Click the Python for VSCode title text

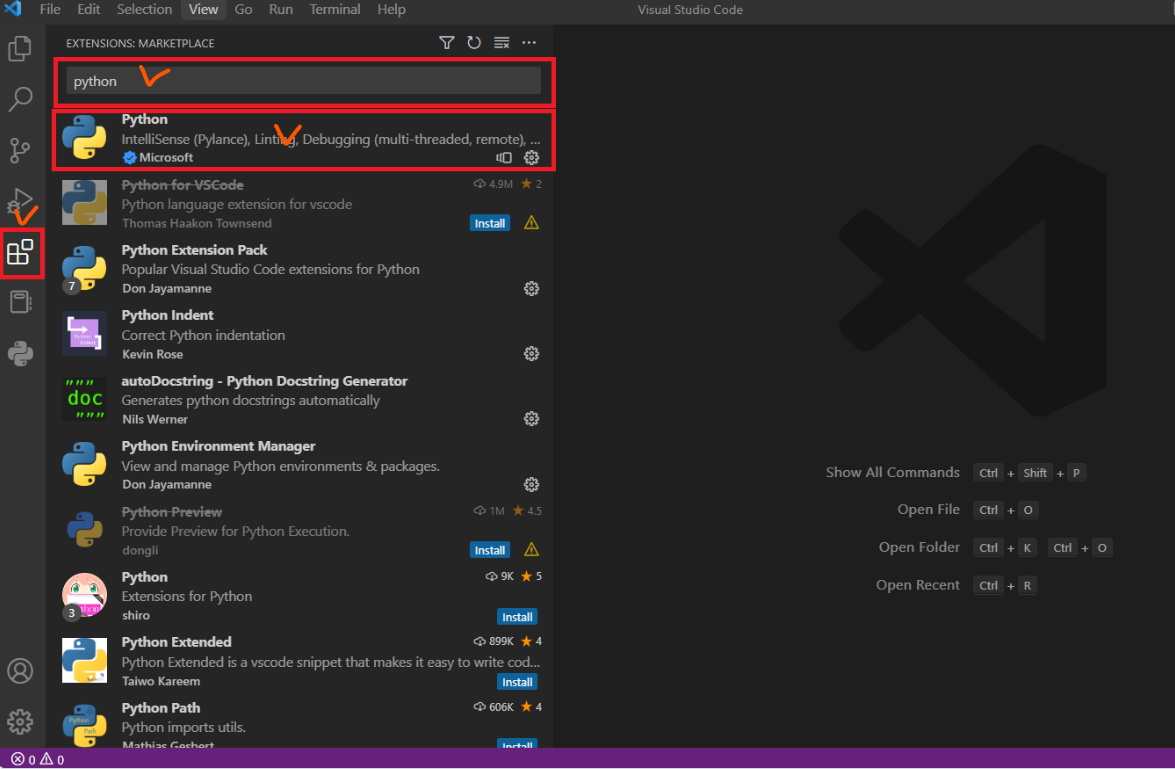[x=182, y=184]
